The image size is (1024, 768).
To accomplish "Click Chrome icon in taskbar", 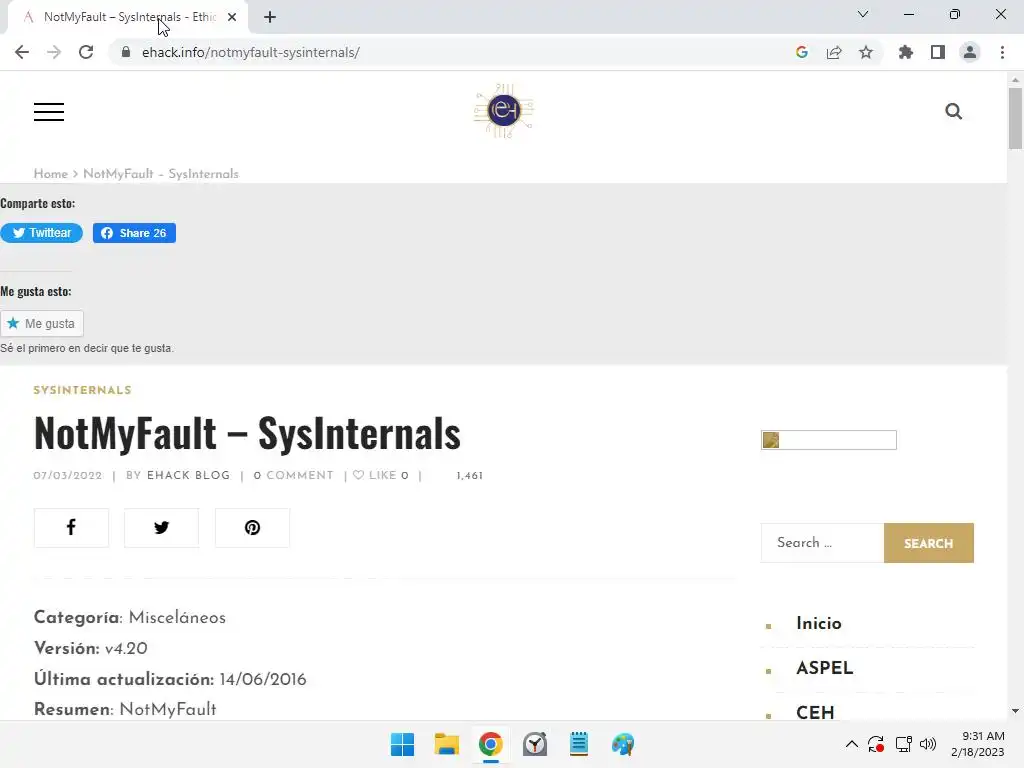I will point(490,744).
